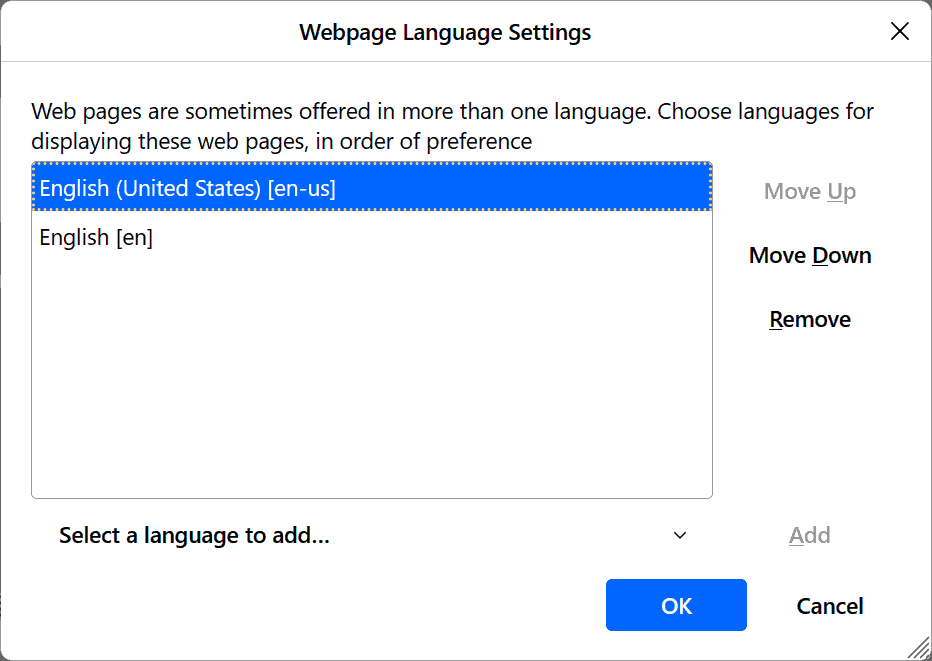Select the English [en] list entry
The width and height of the screenshot is (932, 661).
click(x=96, y=238)
